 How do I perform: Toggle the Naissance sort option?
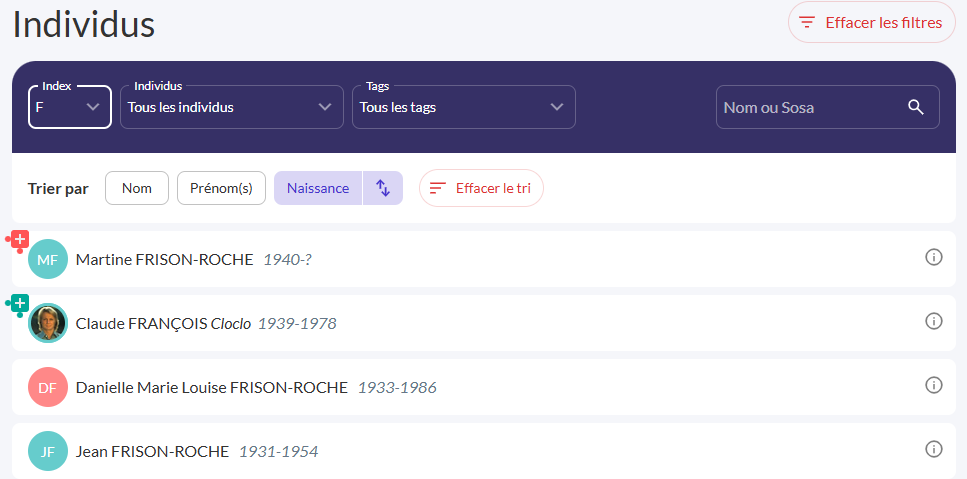(x=318, y=188)
